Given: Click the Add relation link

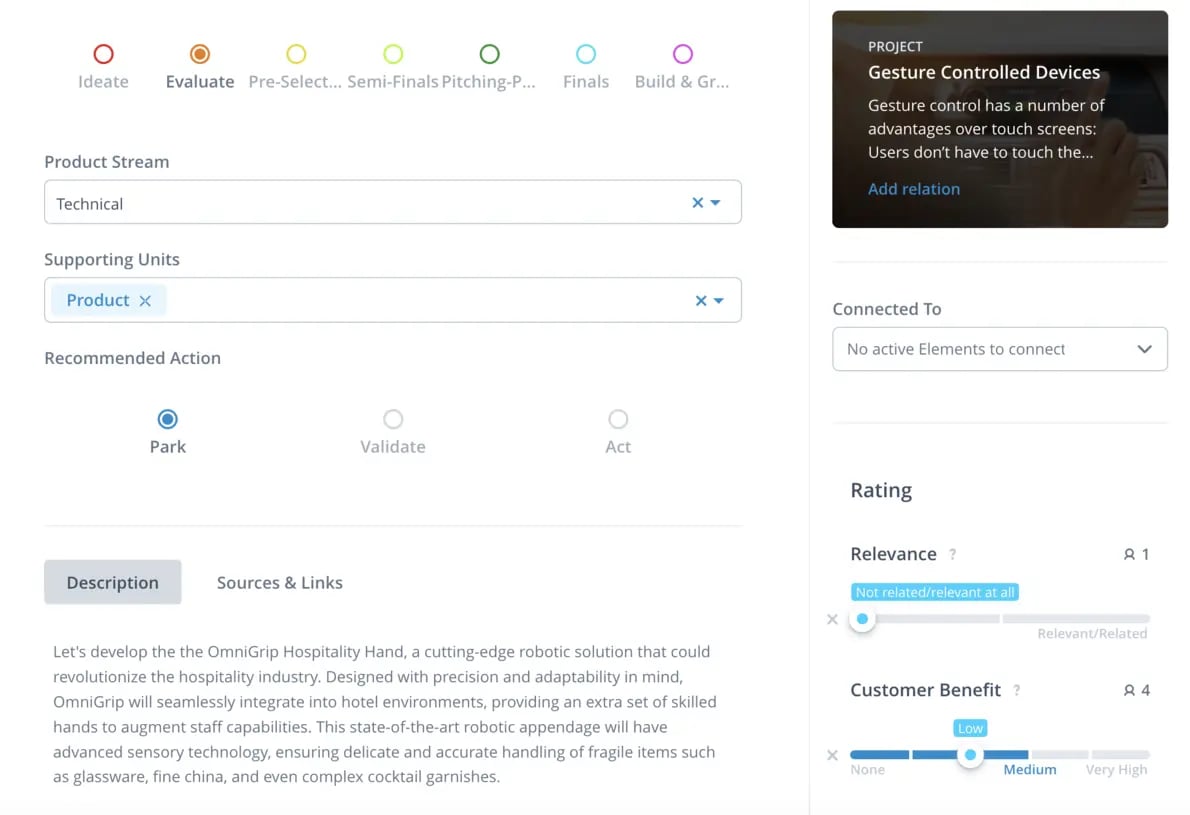Looking at the screenshot, I should [913, 189].
